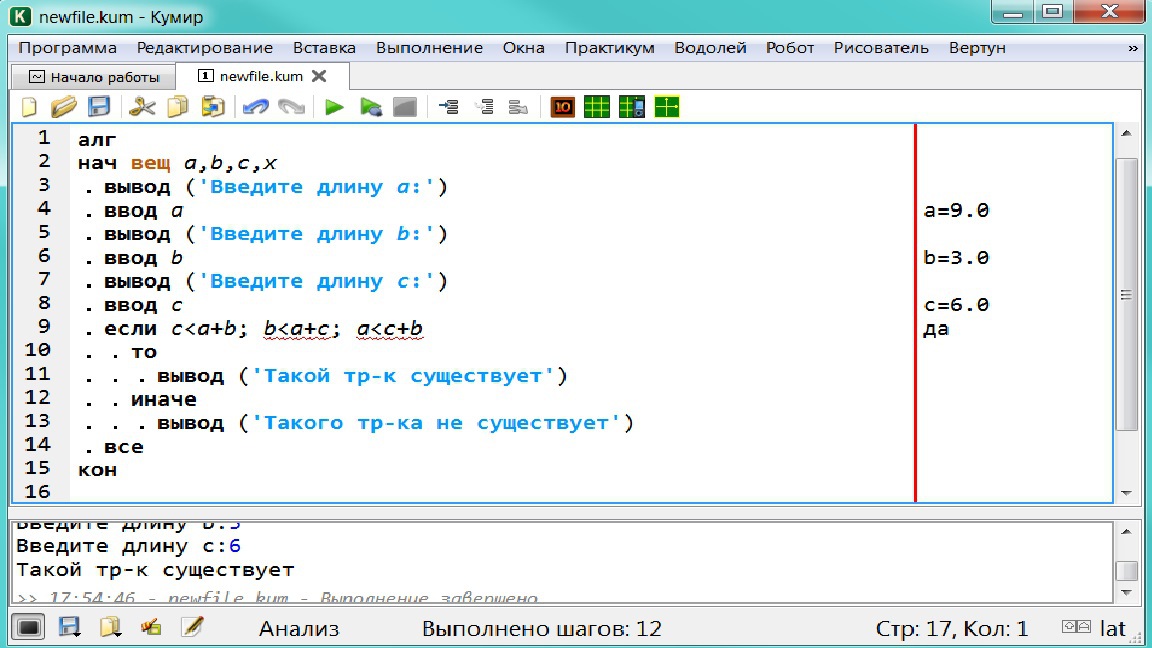The height and width of the screenshot is (648, 1152).
Task: Open the Robot remote control icon
Action: point(632,107)
